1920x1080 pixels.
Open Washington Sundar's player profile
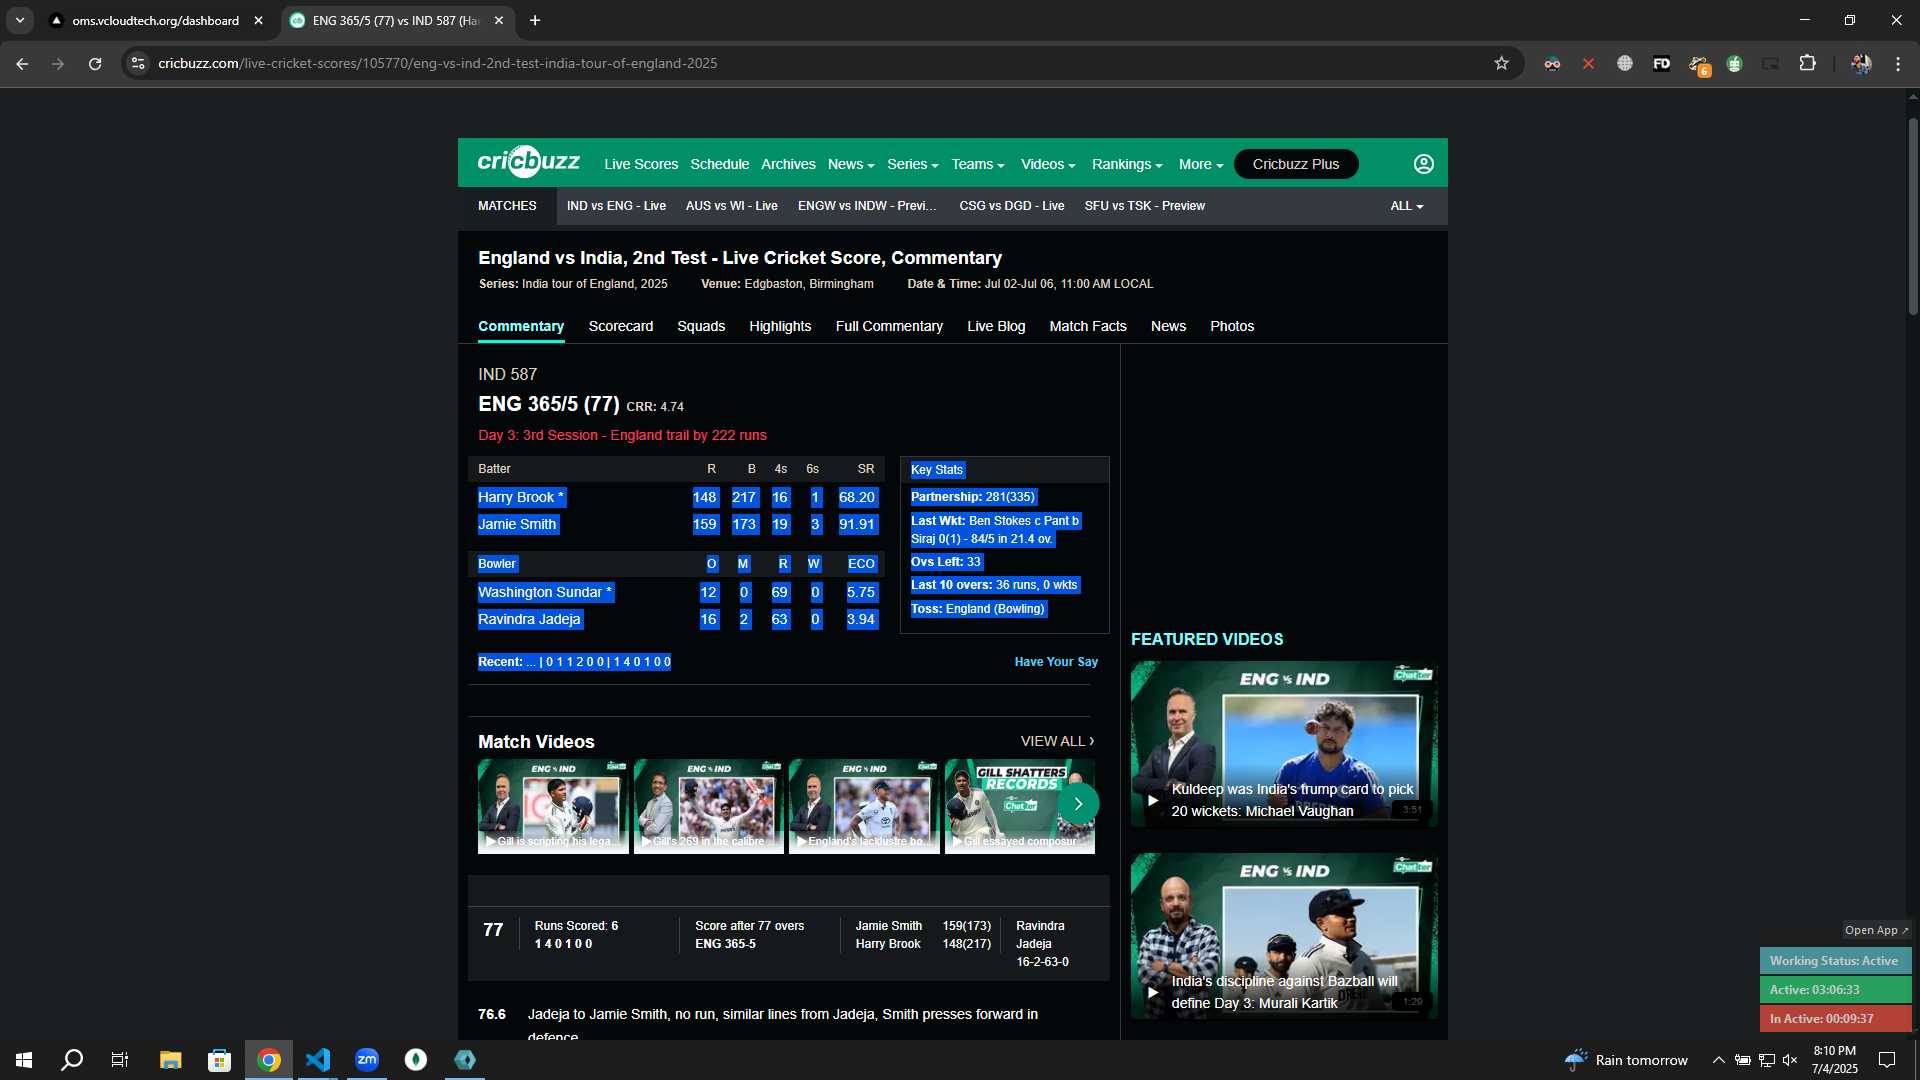point(545,592)
